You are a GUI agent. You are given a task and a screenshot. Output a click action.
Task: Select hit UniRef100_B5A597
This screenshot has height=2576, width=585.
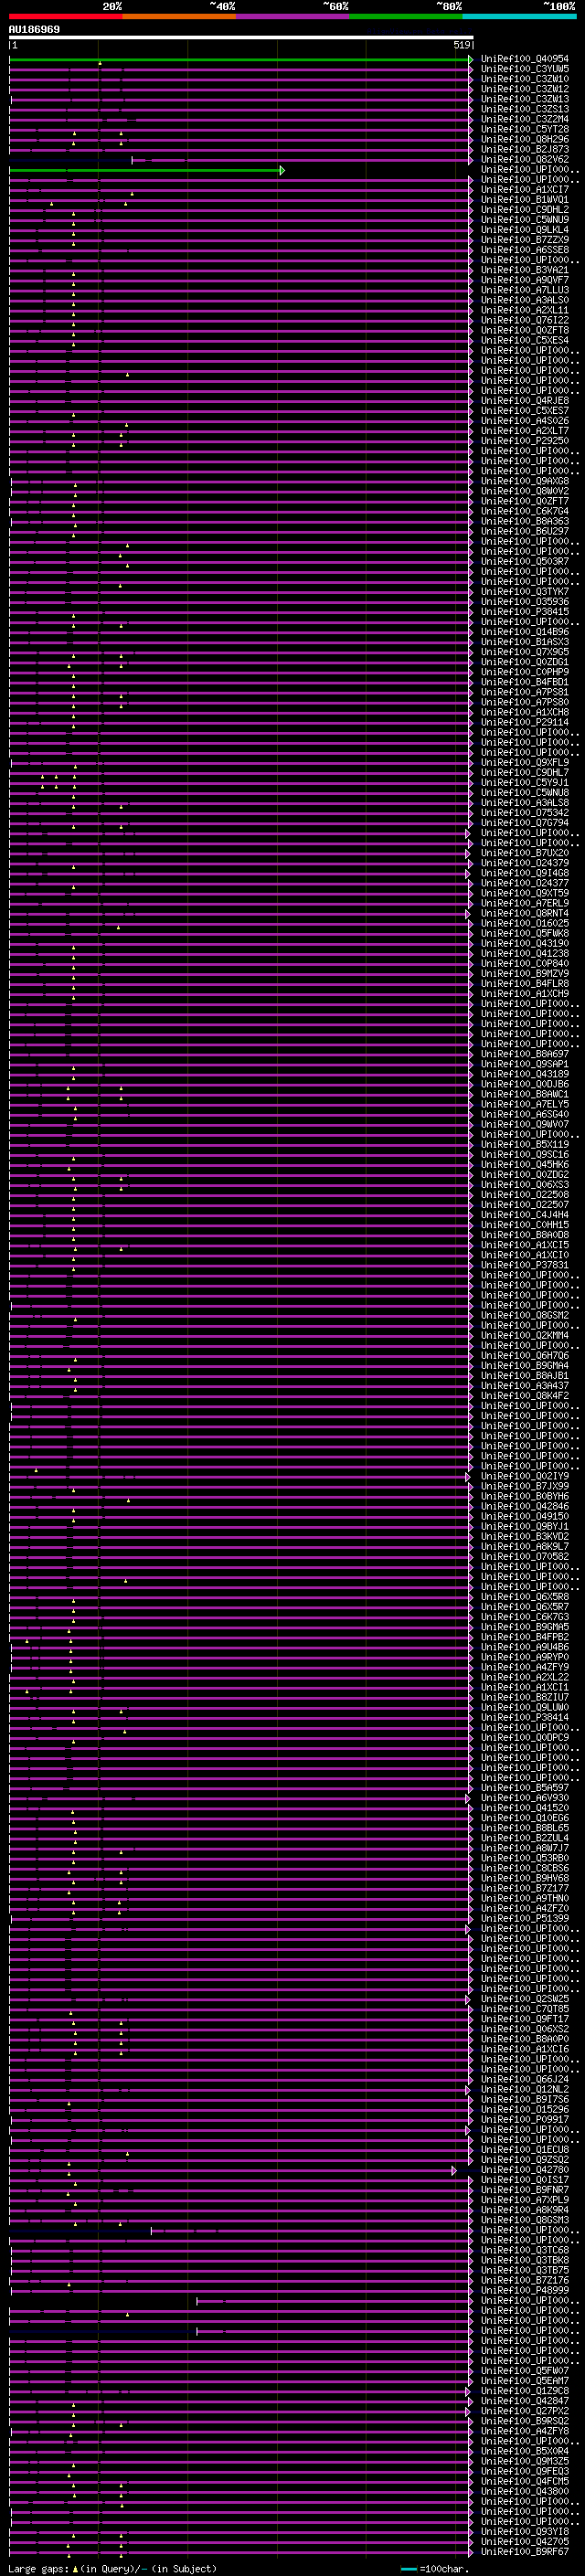525,1787
